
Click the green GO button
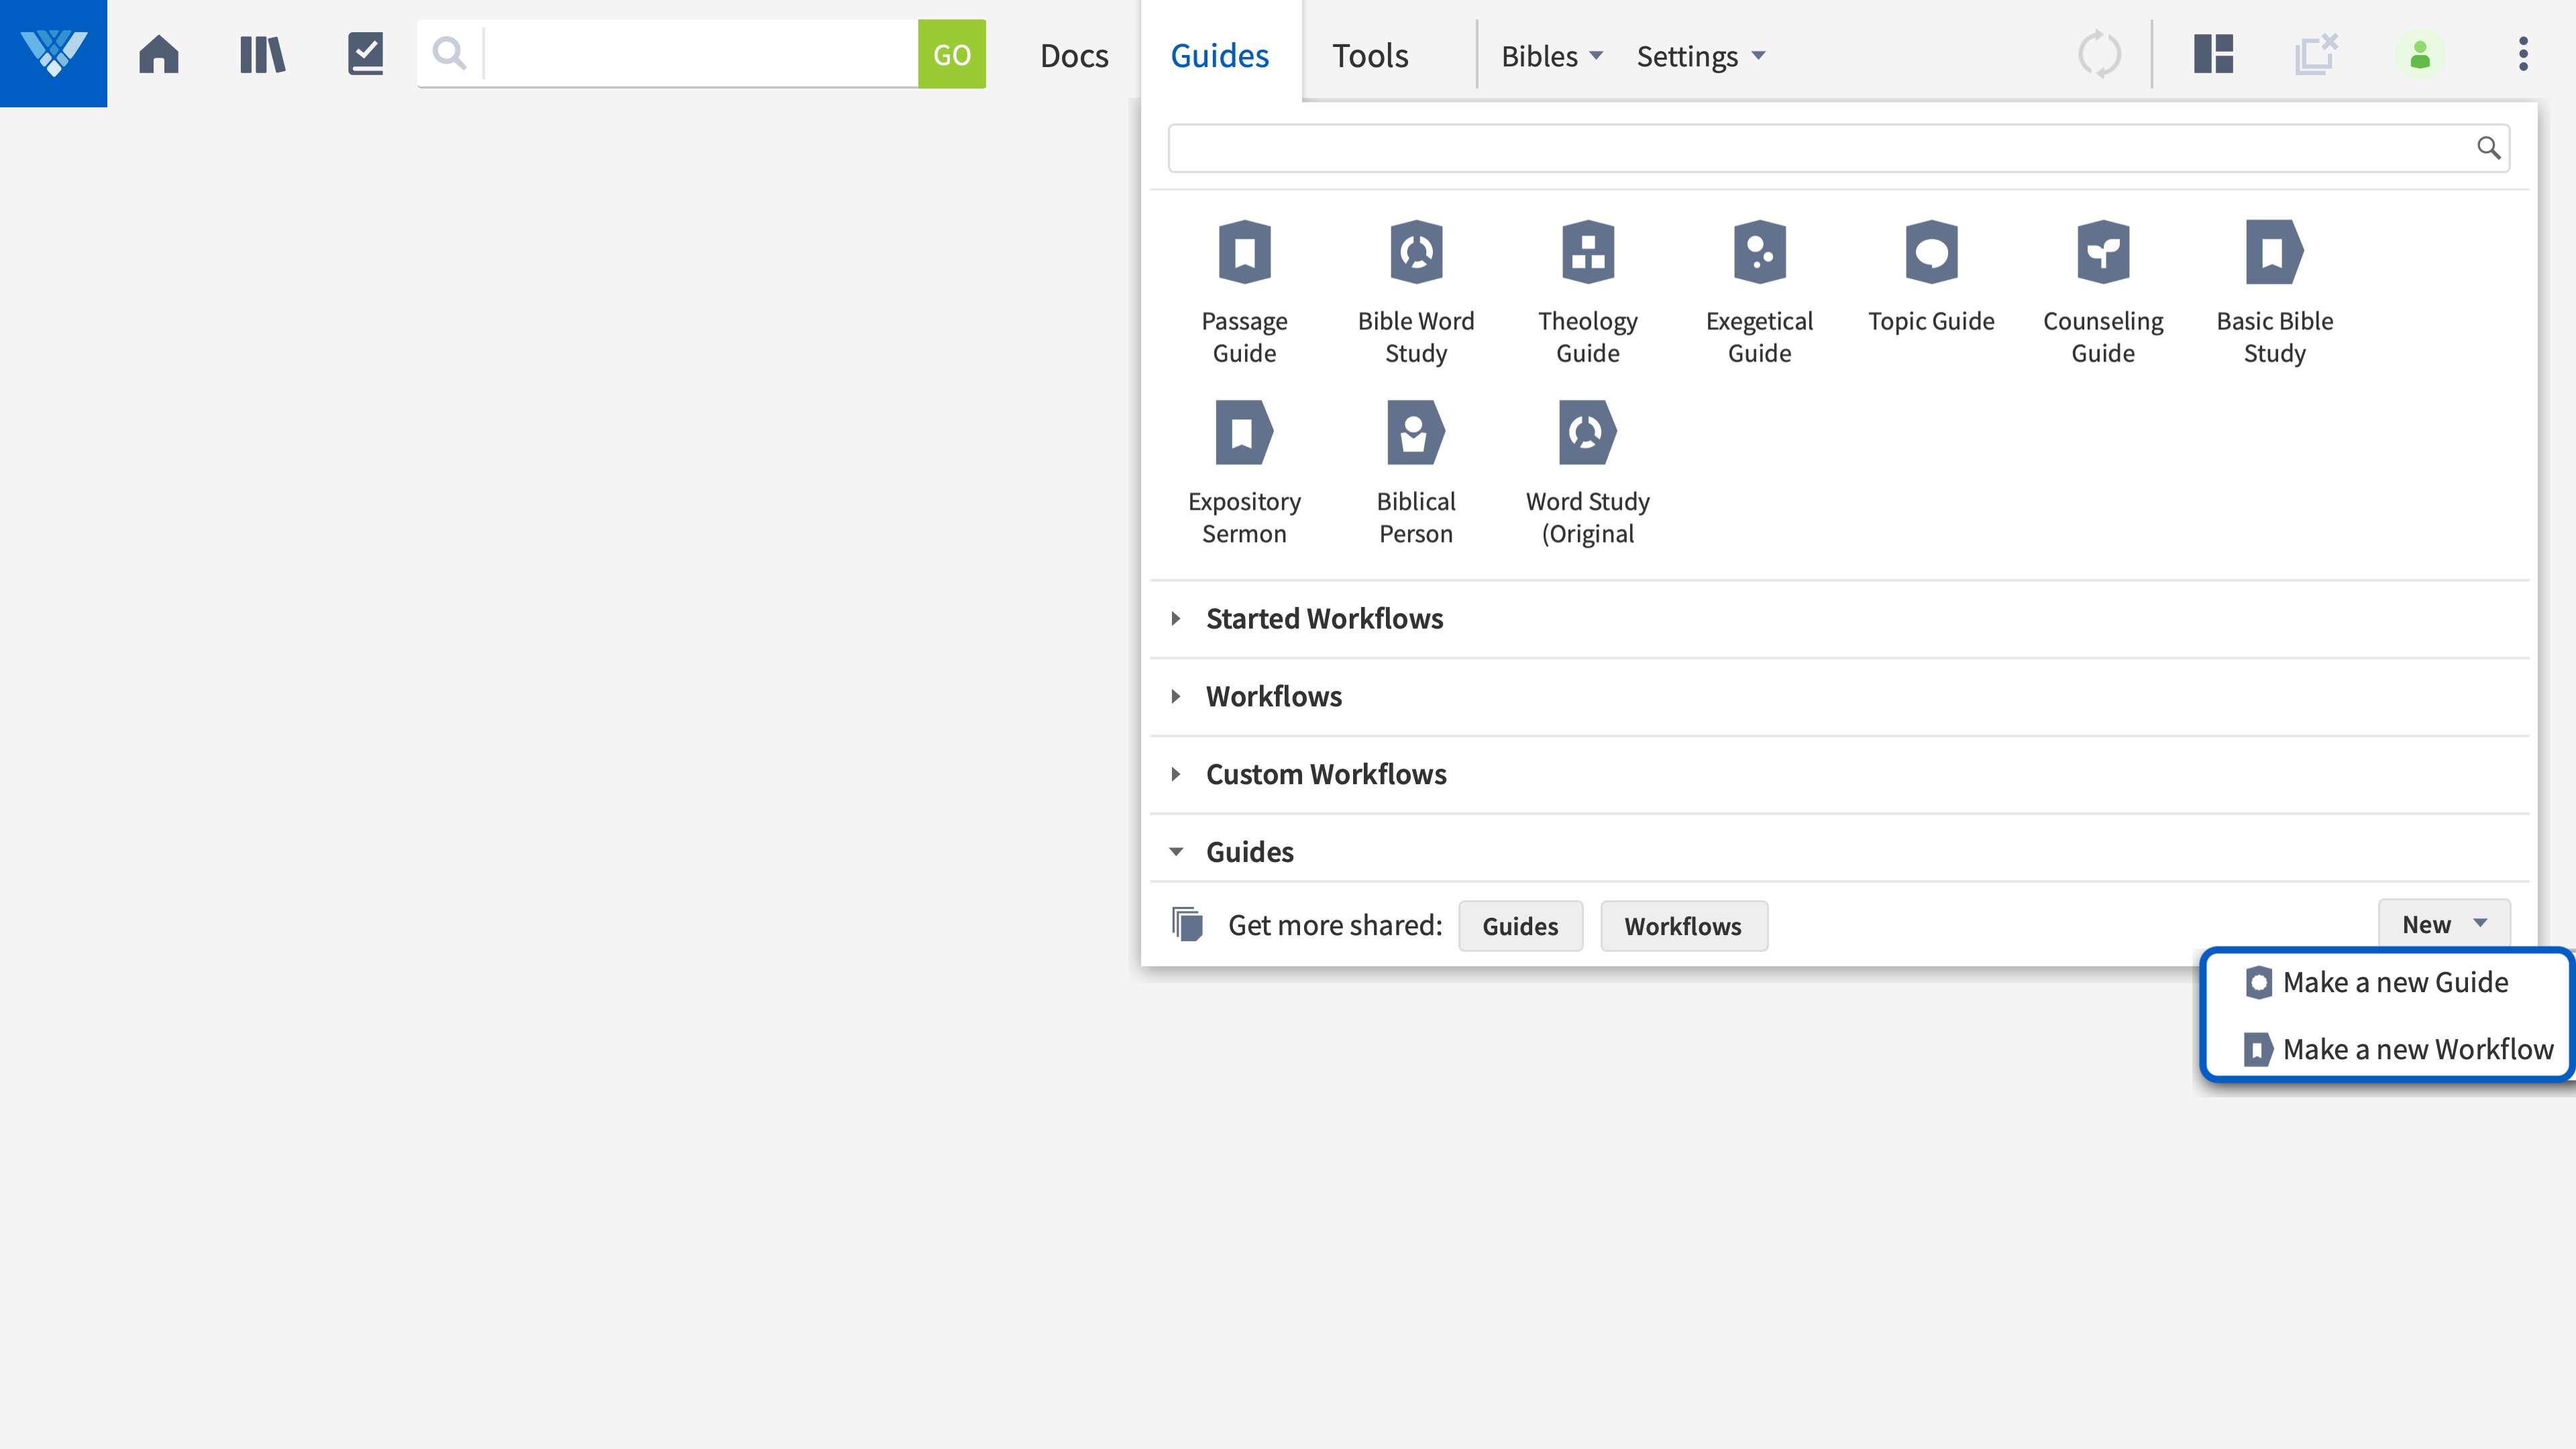952,54
